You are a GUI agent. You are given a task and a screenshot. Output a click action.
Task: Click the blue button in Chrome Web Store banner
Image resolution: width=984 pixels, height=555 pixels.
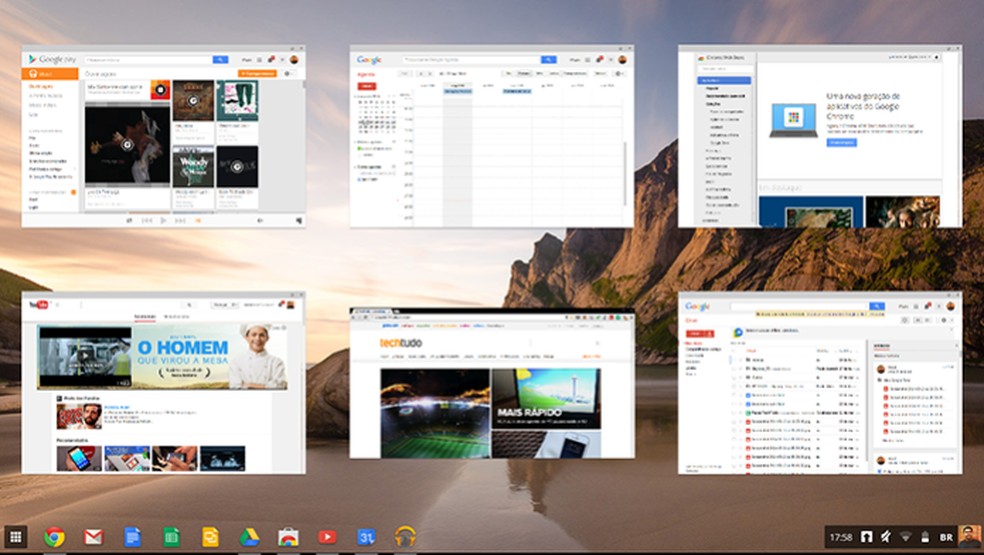click(x=842, y=143)
